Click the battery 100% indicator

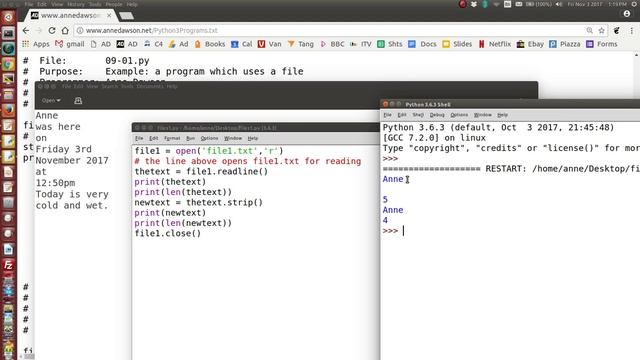point(539,4)
